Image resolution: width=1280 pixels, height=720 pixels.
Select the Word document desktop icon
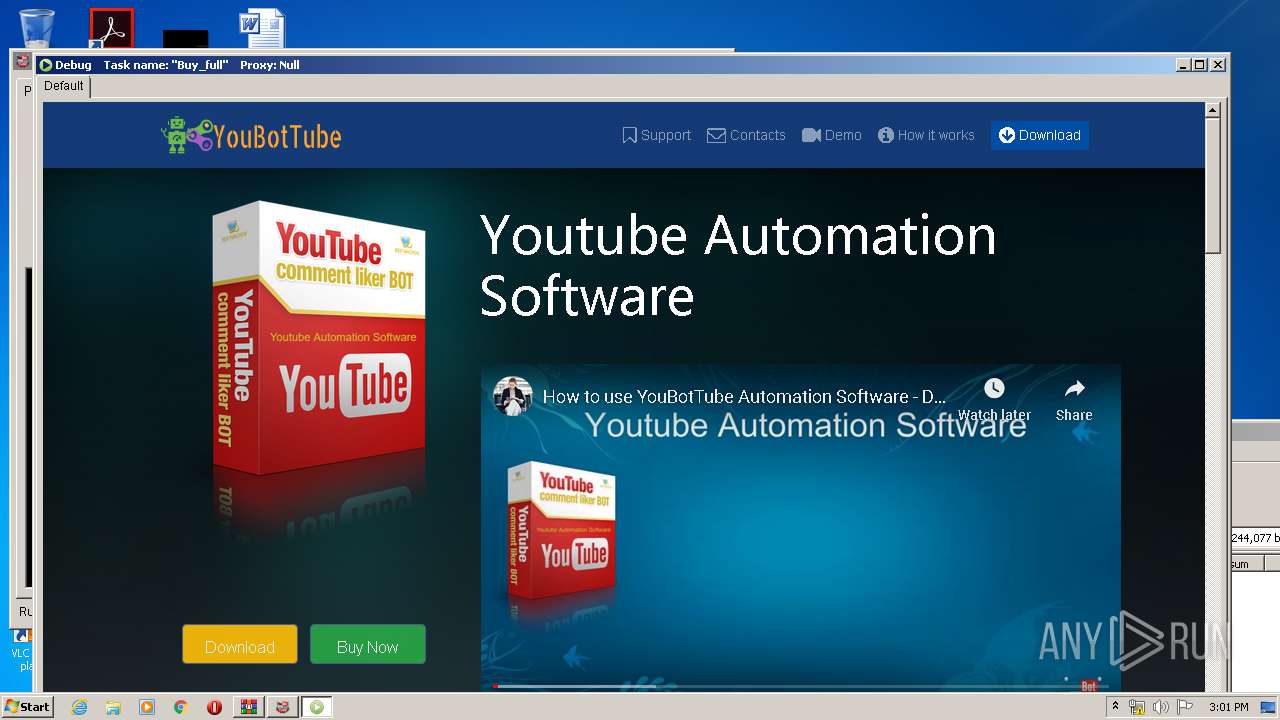click(x=262, y=28)
